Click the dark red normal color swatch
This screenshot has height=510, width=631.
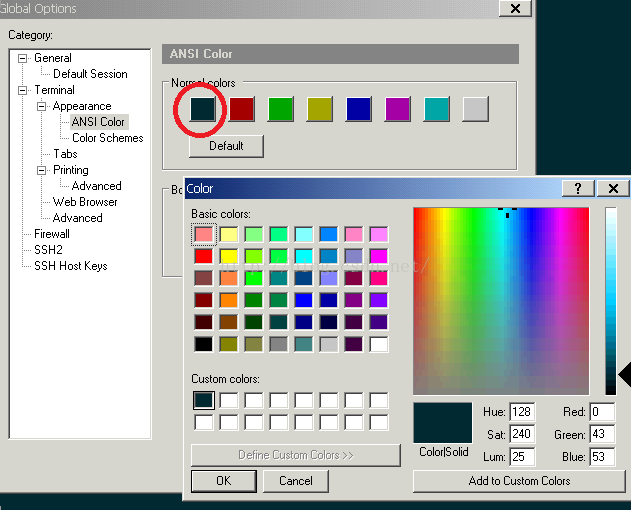241,109
